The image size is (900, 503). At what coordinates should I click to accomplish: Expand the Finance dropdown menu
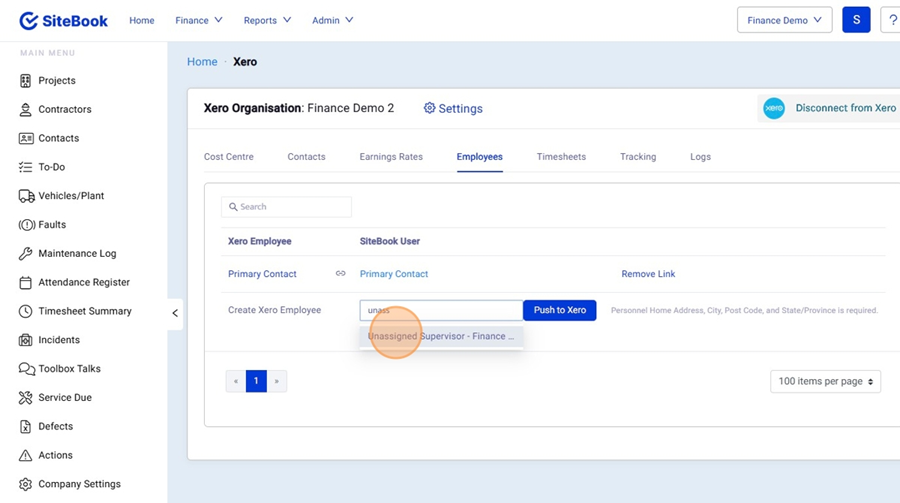[x=199, y=20]
